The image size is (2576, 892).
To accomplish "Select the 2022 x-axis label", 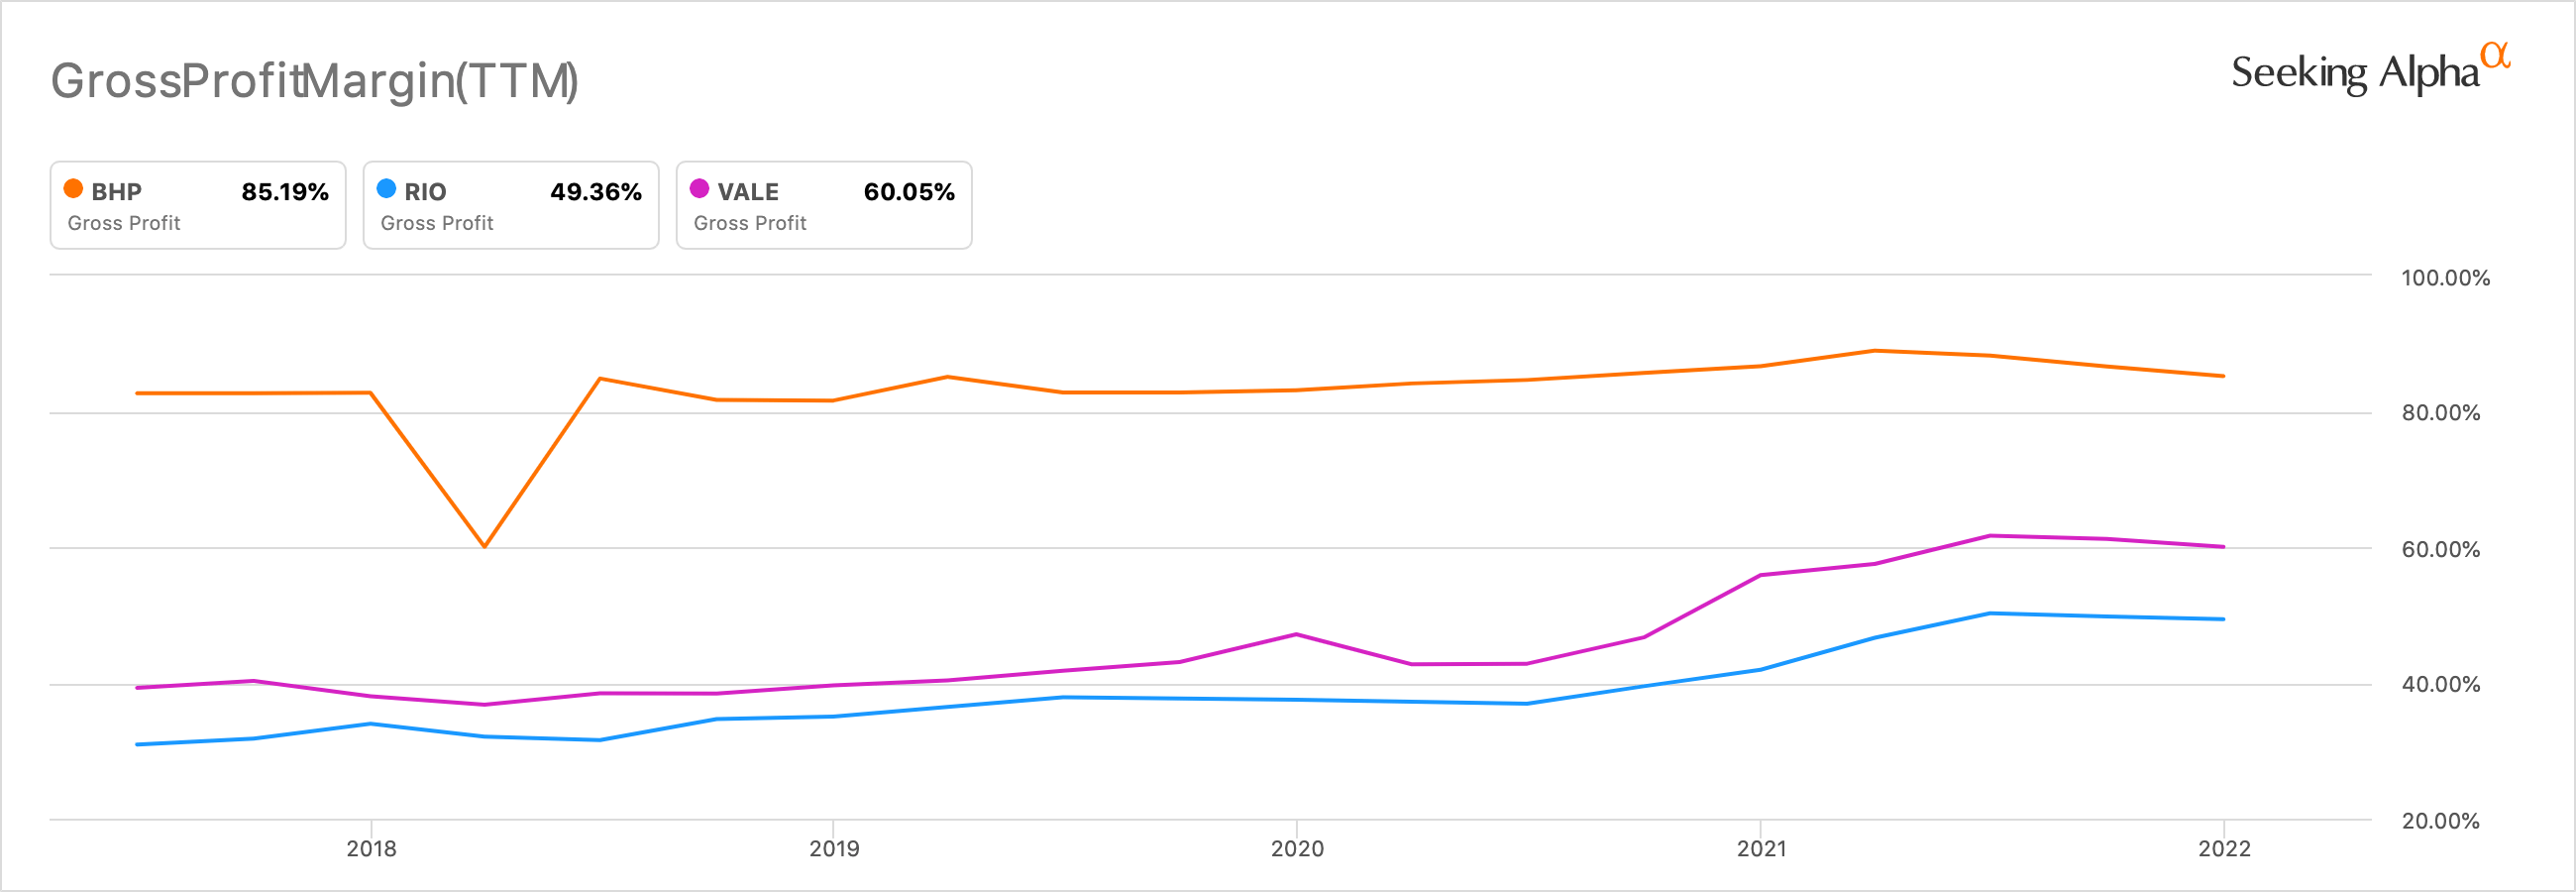I will (x=2224, y=849).
